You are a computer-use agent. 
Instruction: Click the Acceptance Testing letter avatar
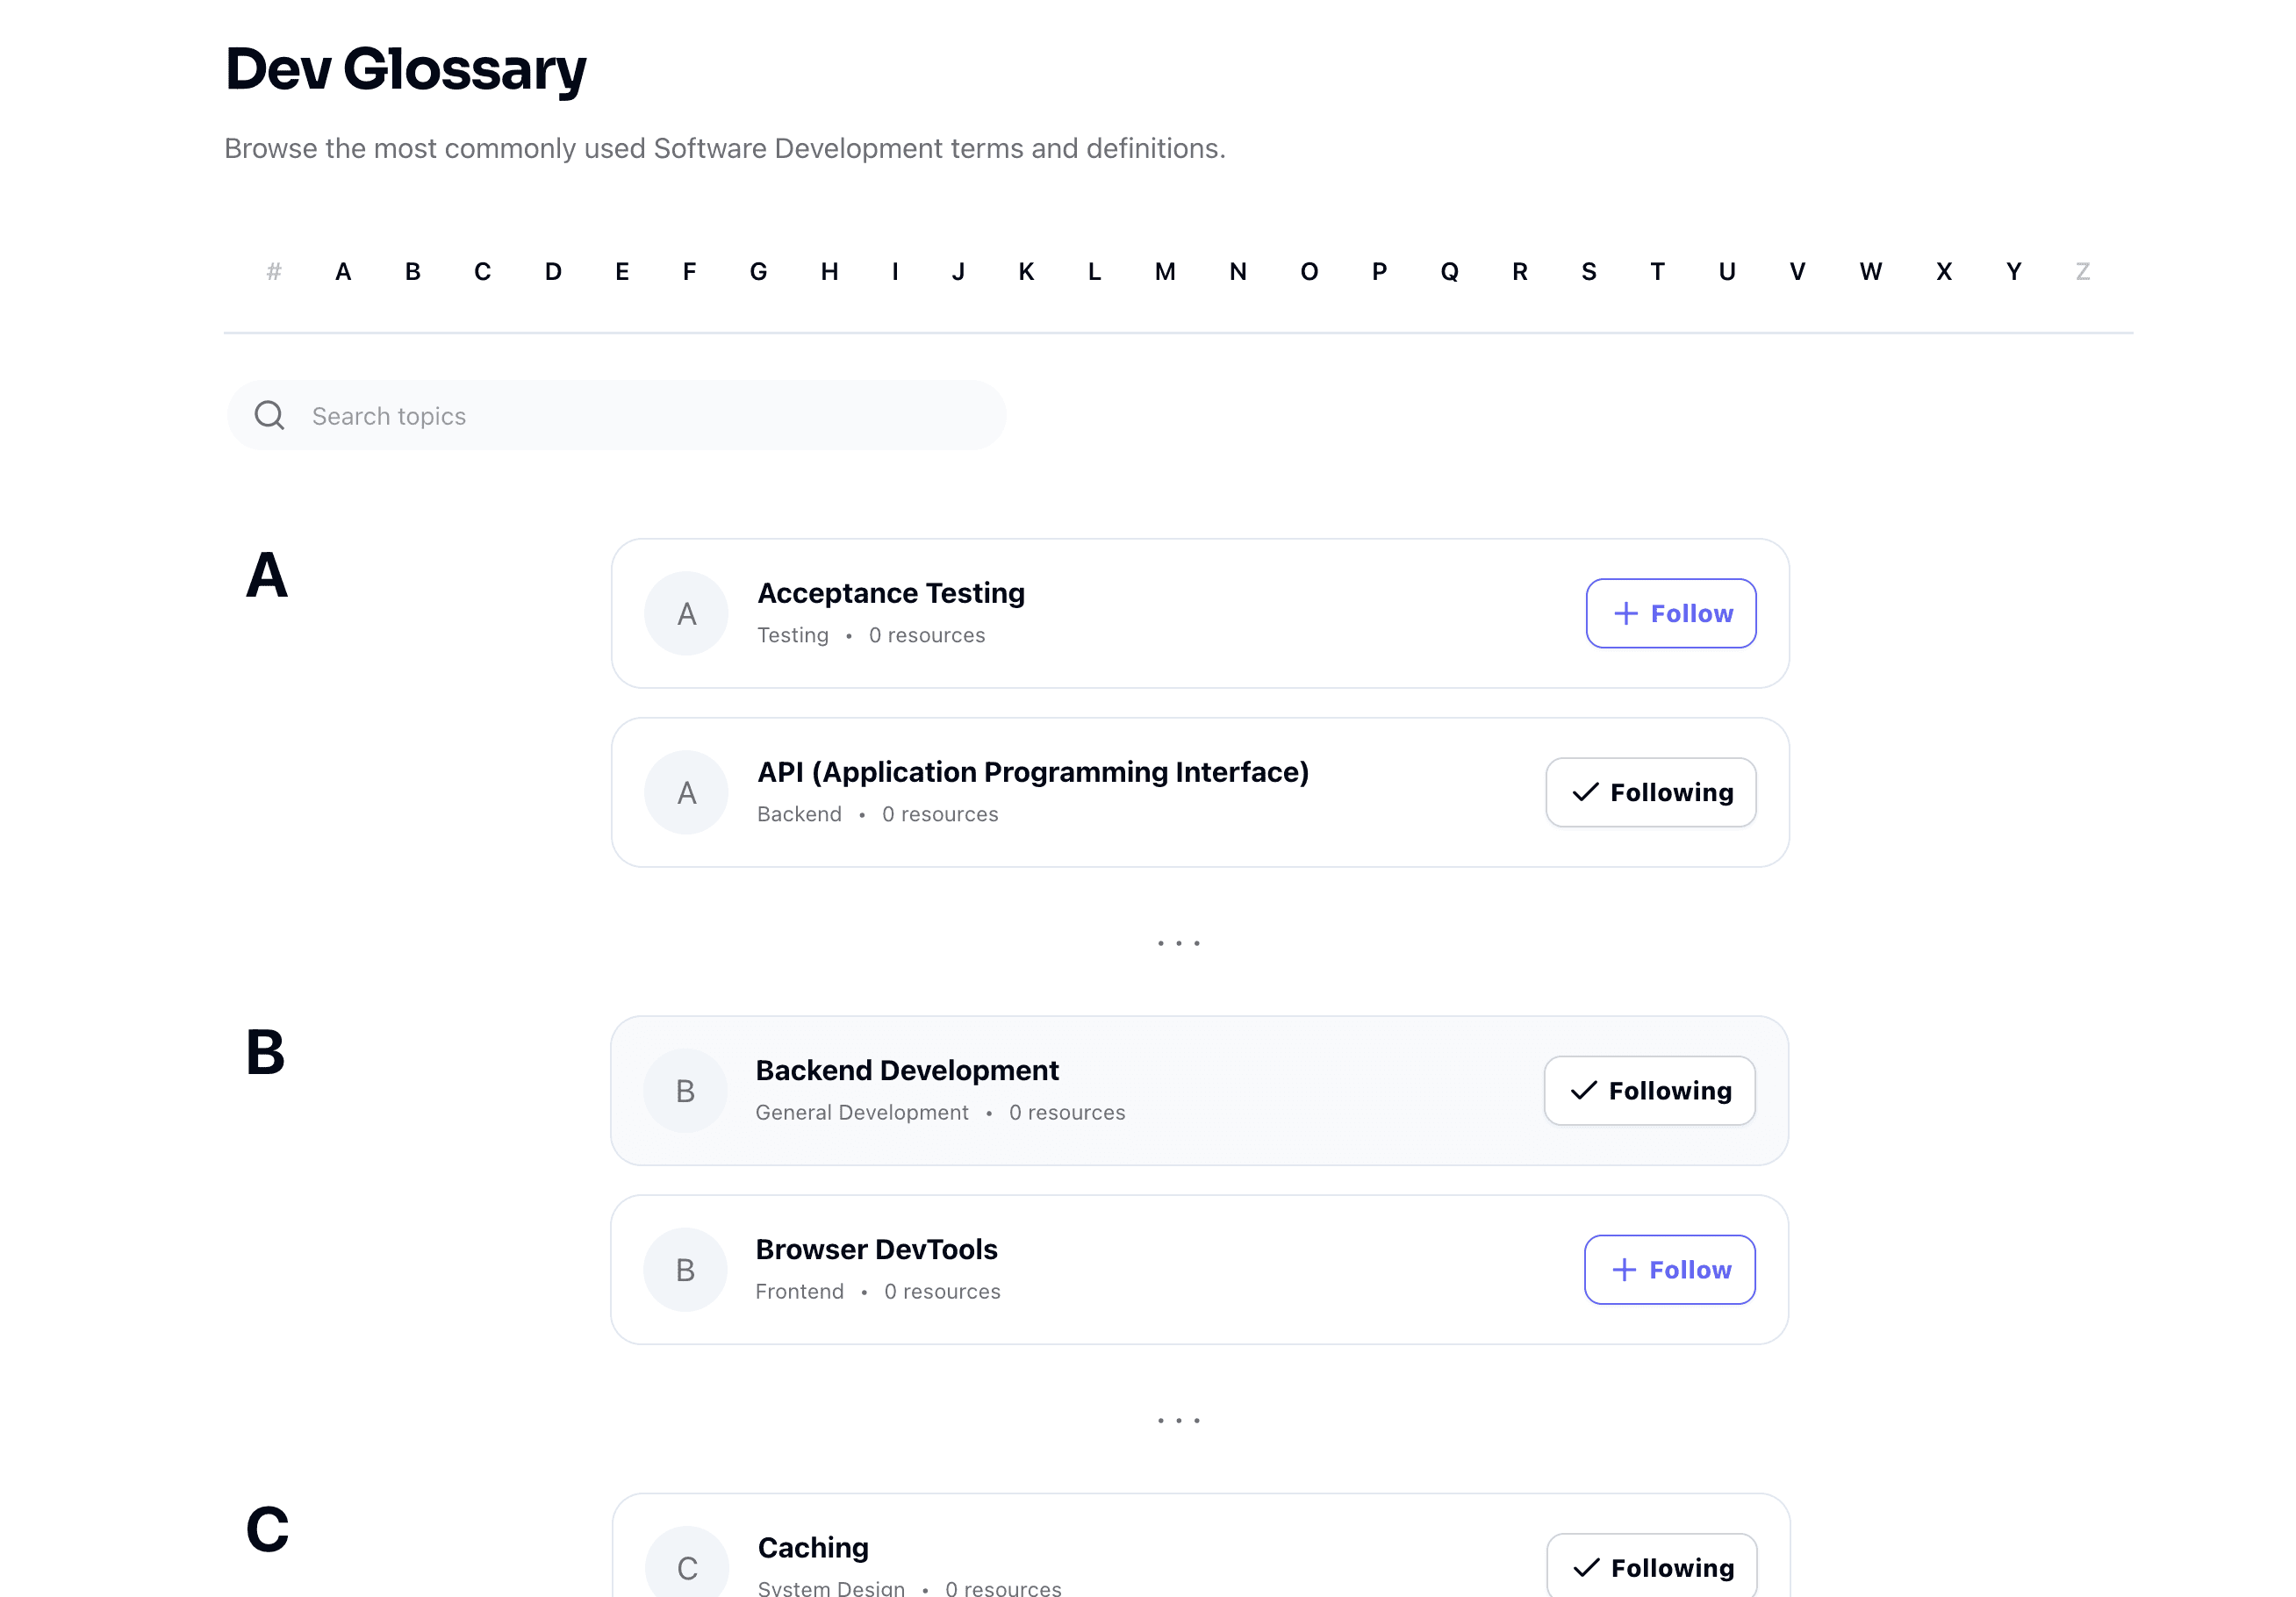[686, 613]
